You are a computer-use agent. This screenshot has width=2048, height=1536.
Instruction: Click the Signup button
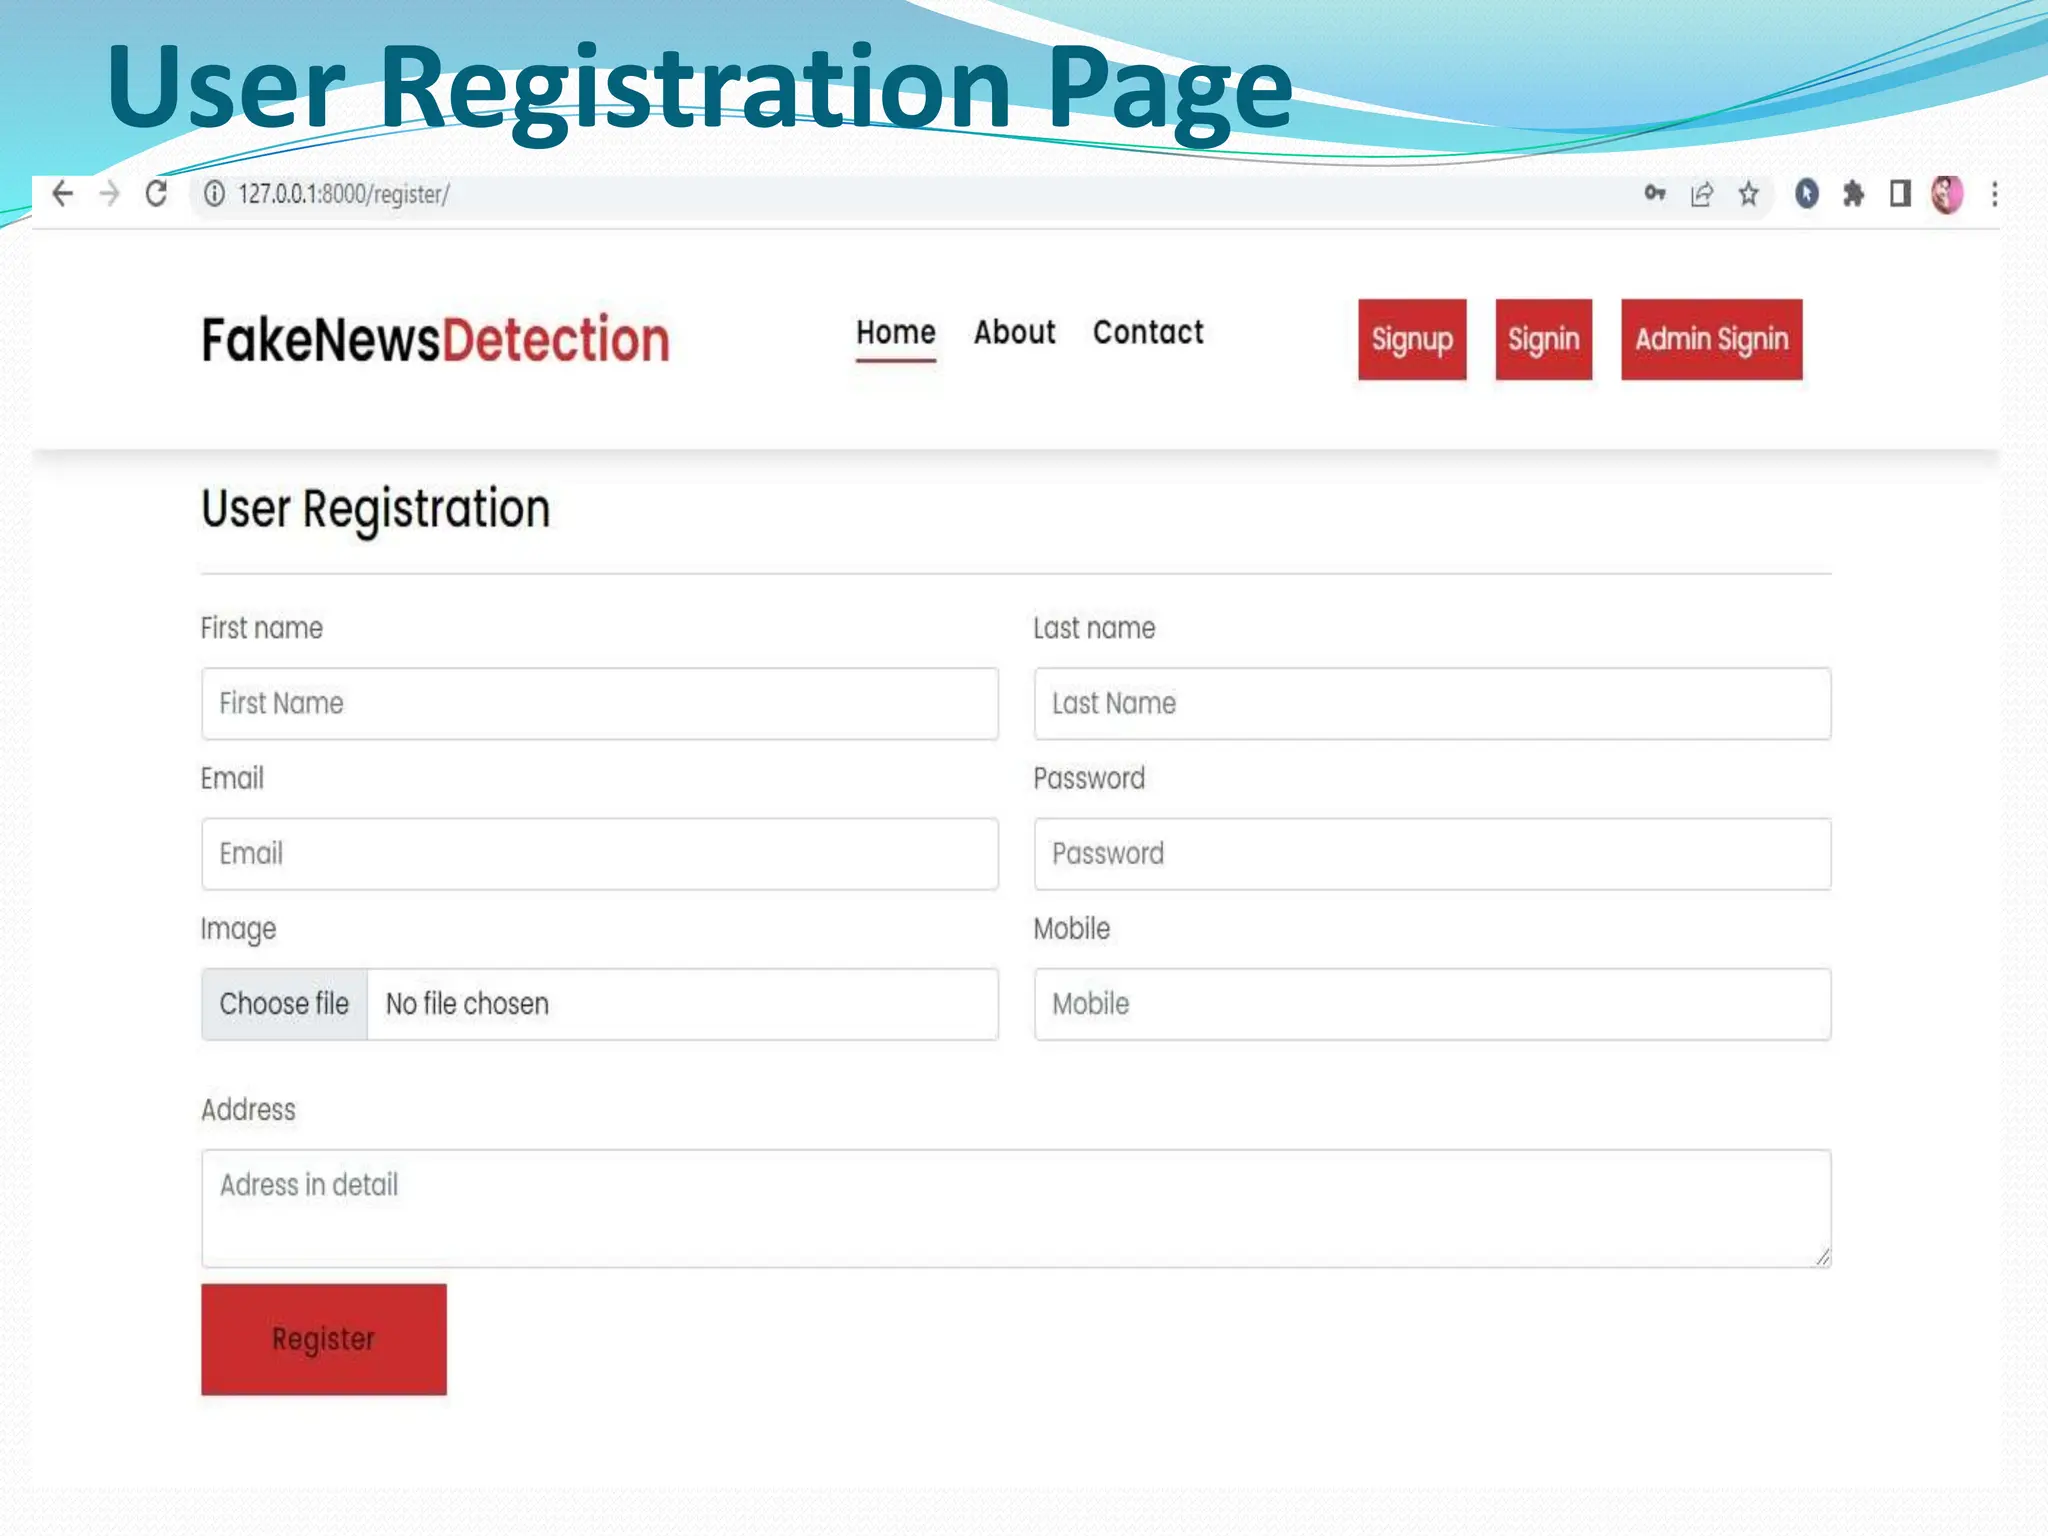[x=1412, y=340]
